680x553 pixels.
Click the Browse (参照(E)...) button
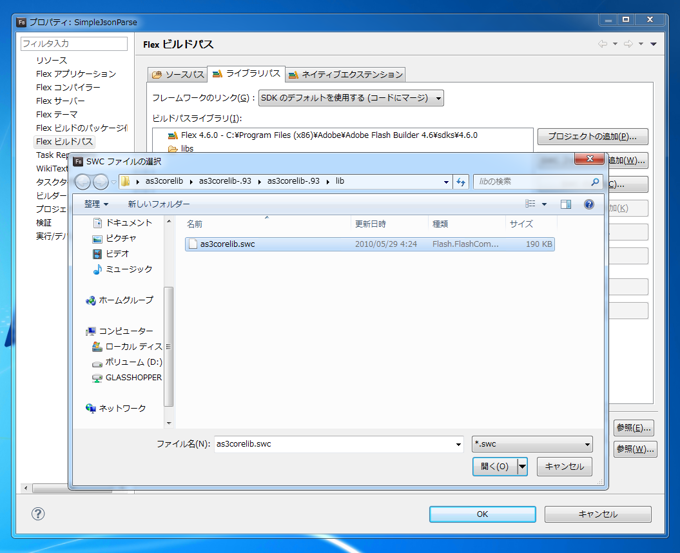pyautogui.click(x=634, y=428)
